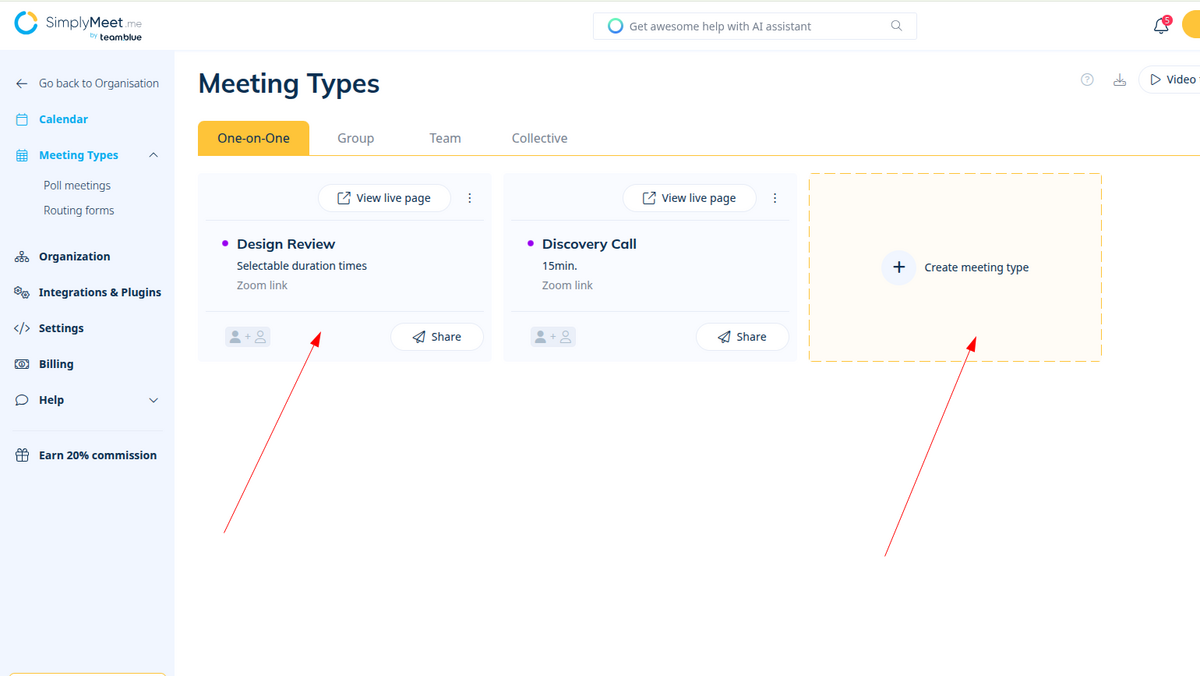This screenshot has height=676, width=1200.
Task: Click the user avatar at top right
Action: (1191, 26)
